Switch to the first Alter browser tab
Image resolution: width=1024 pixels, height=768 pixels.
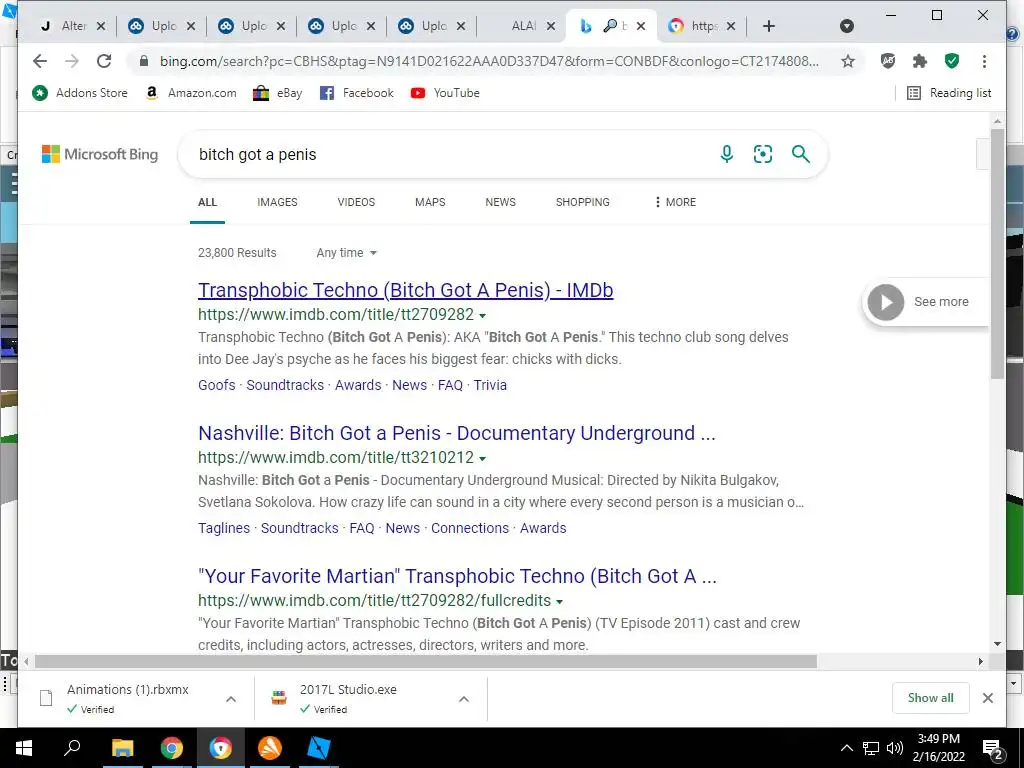(72, 26)
